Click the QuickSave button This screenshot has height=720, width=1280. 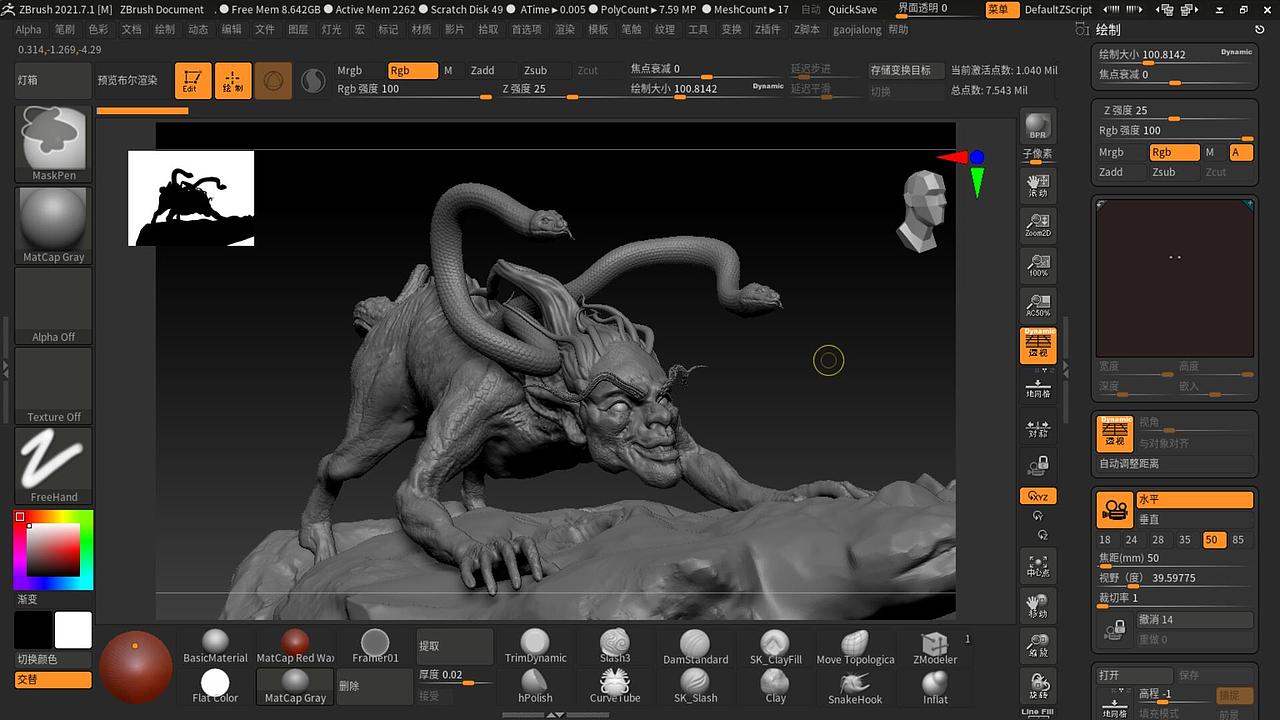(853, 9)
